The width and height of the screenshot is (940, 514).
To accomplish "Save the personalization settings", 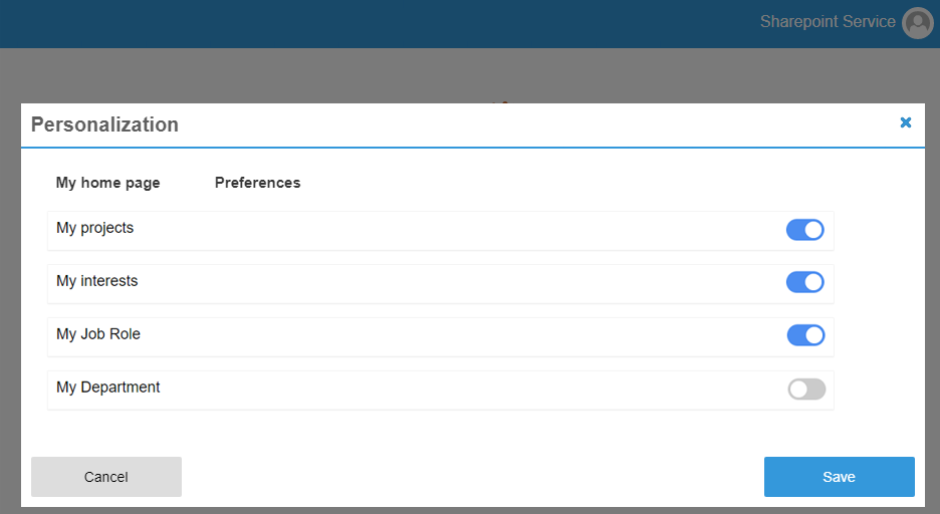I will pos(839,477).
